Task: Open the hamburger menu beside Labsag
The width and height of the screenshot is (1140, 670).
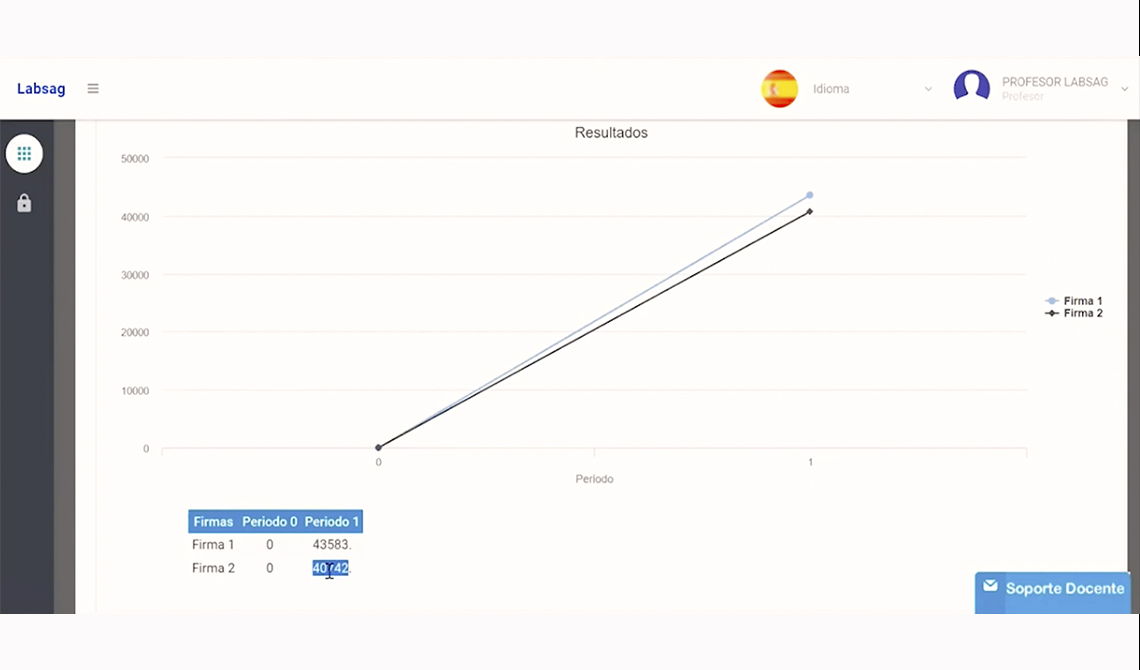Action: pos(93,89)
